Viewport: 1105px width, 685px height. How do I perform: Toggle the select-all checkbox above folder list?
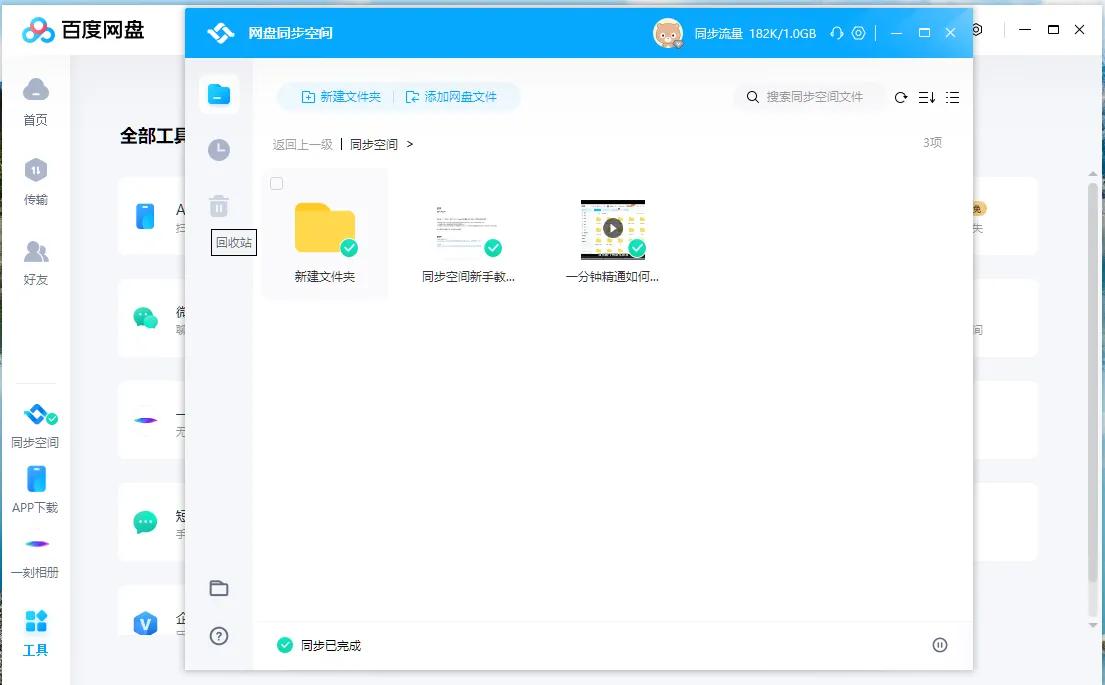[276, 184]
